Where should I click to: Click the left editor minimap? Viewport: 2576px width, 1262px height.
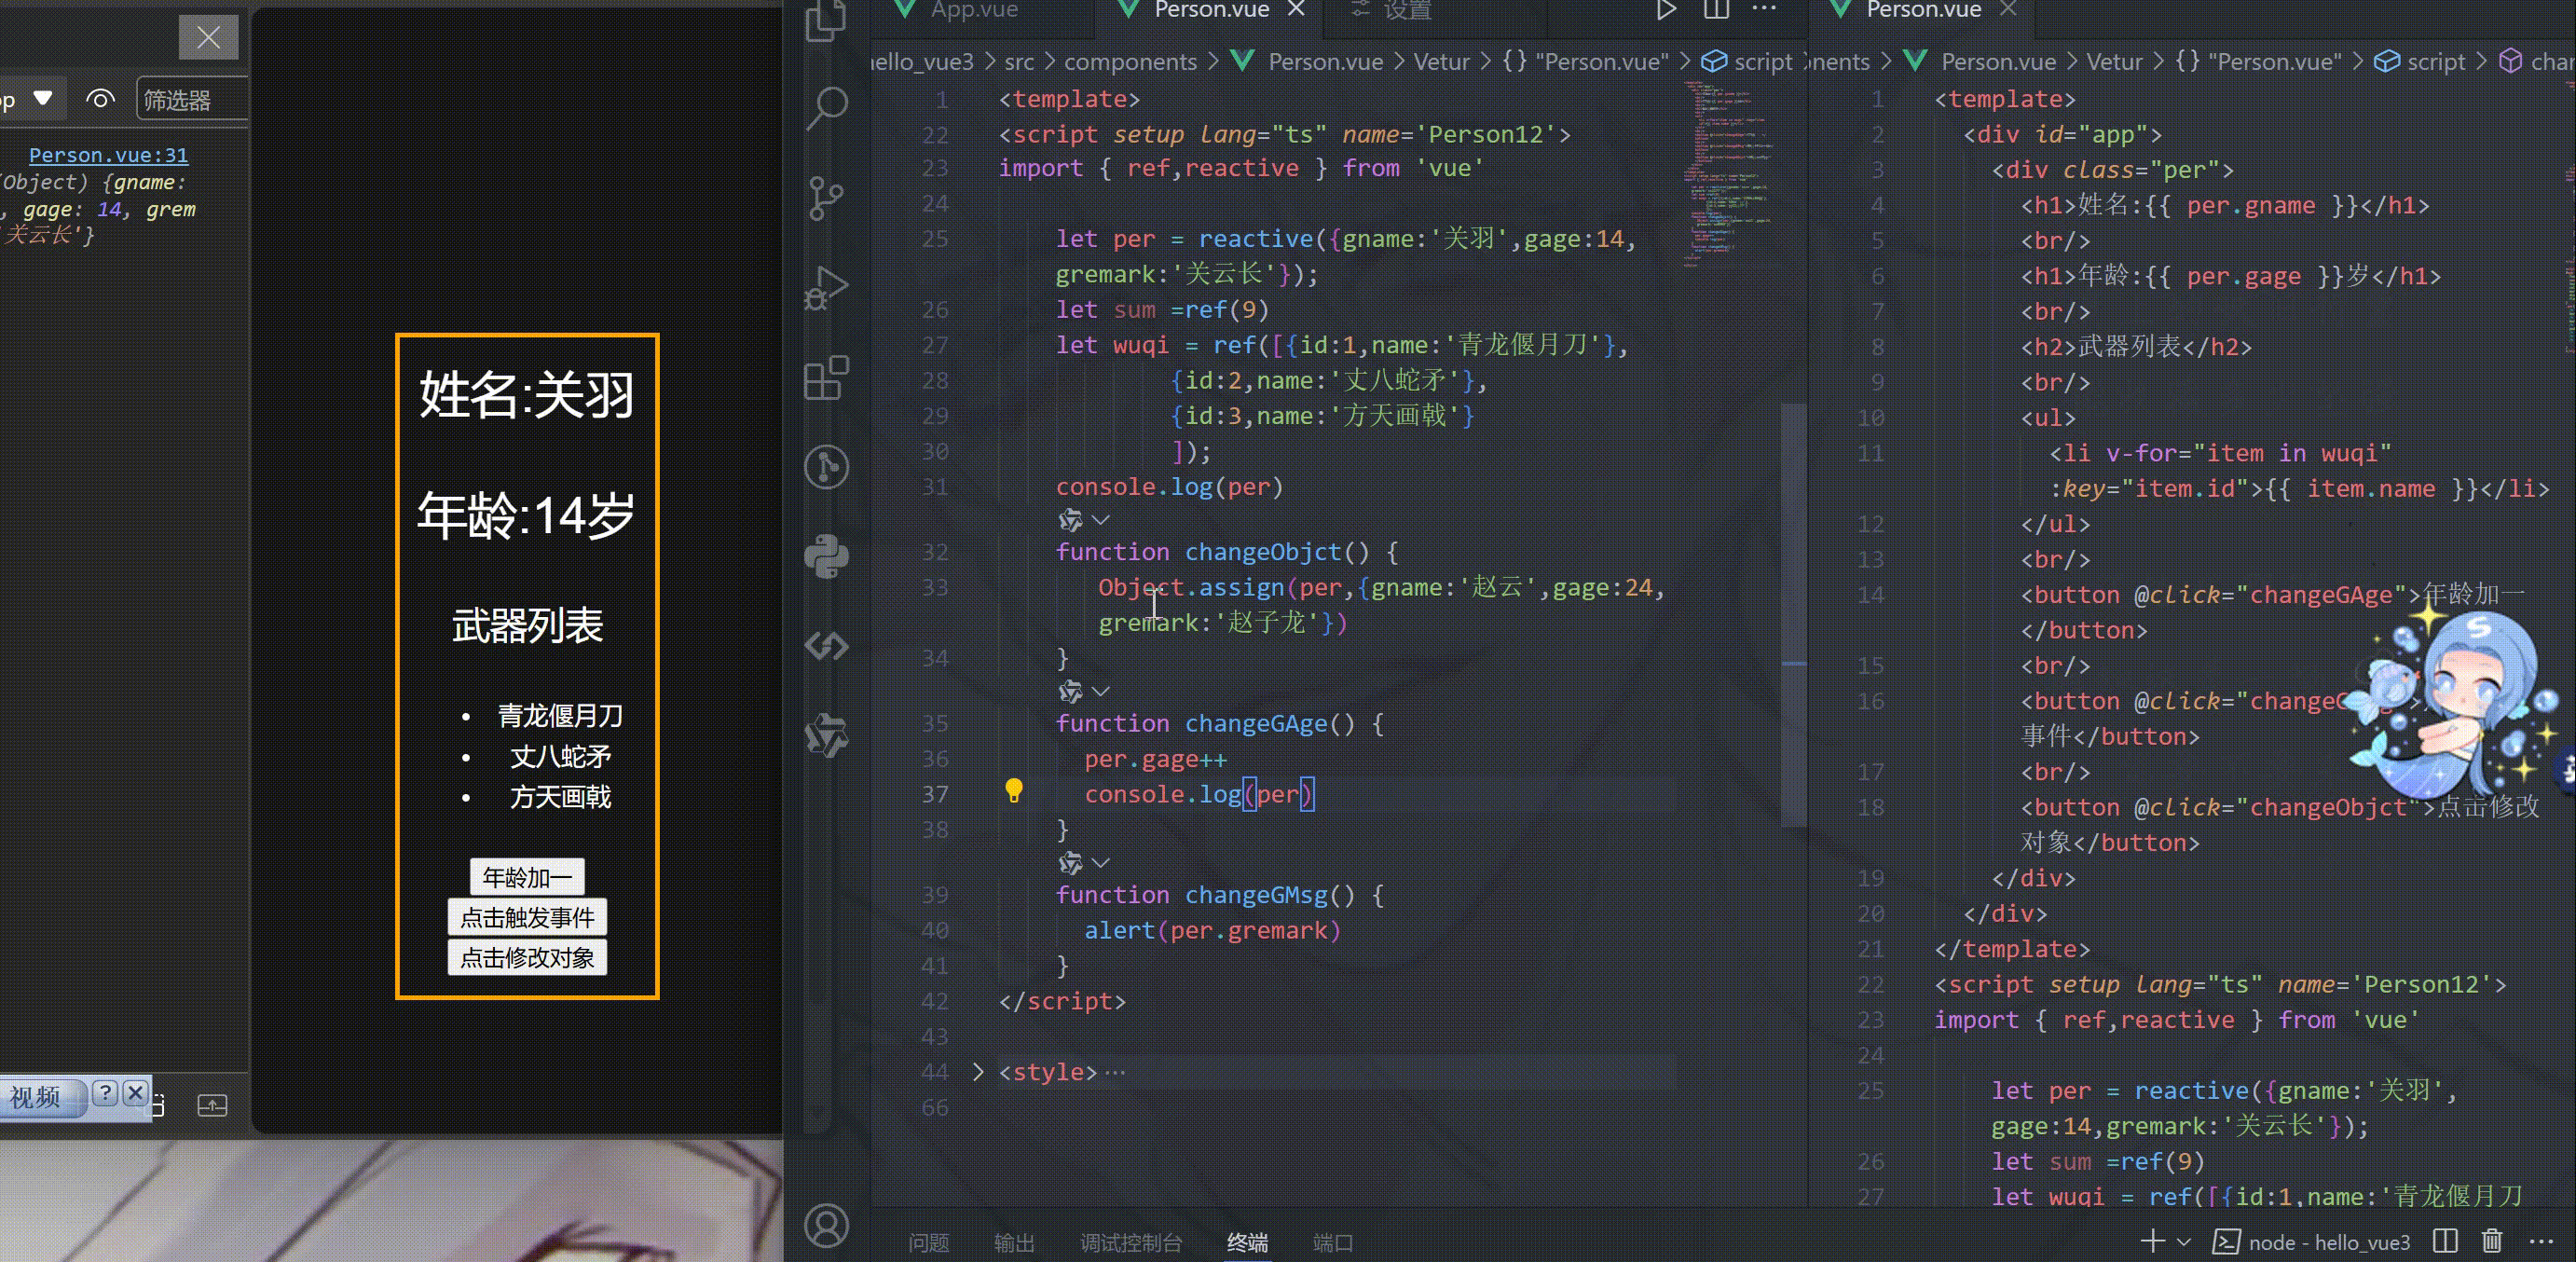coord(1728,175)
